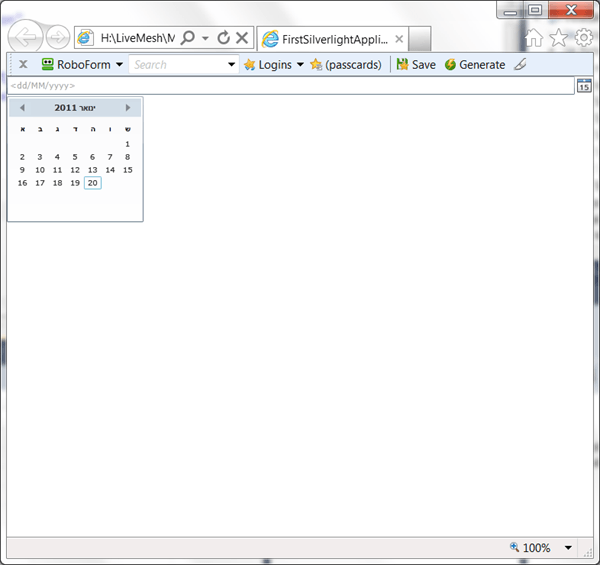Viewport: 600px width, 565px height.
Task: Minimize the browser window
Action: click(510, 11)
